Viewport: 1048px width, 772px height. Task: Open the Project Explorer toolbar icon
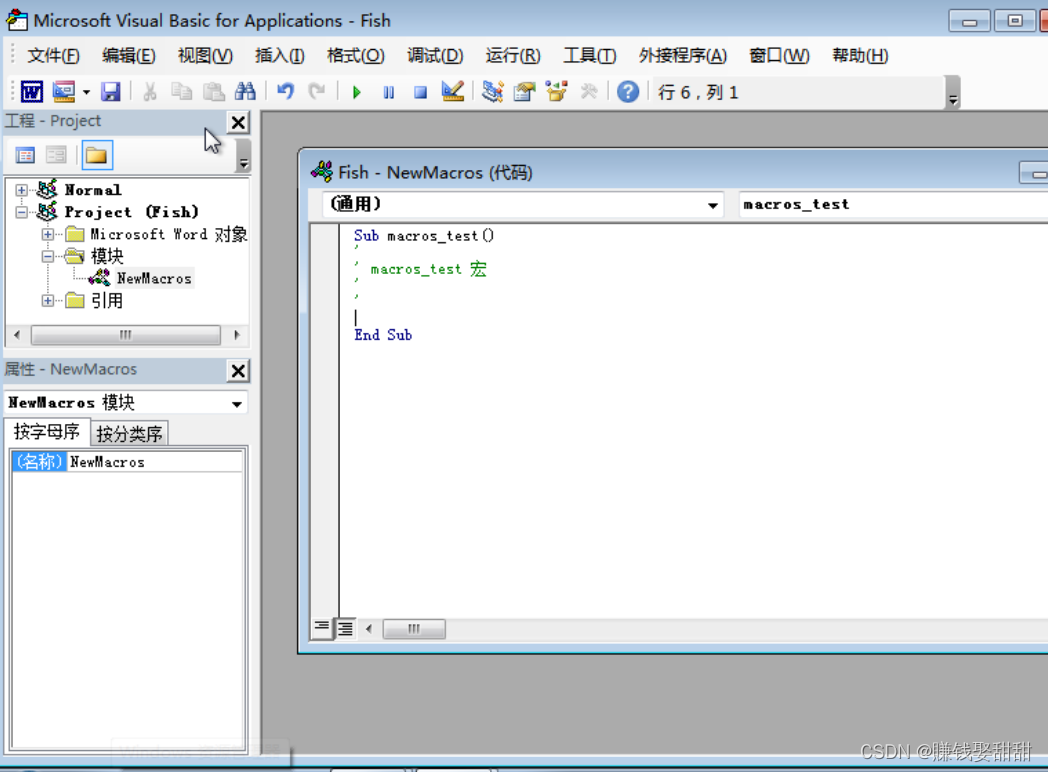[x=493, y=92]
